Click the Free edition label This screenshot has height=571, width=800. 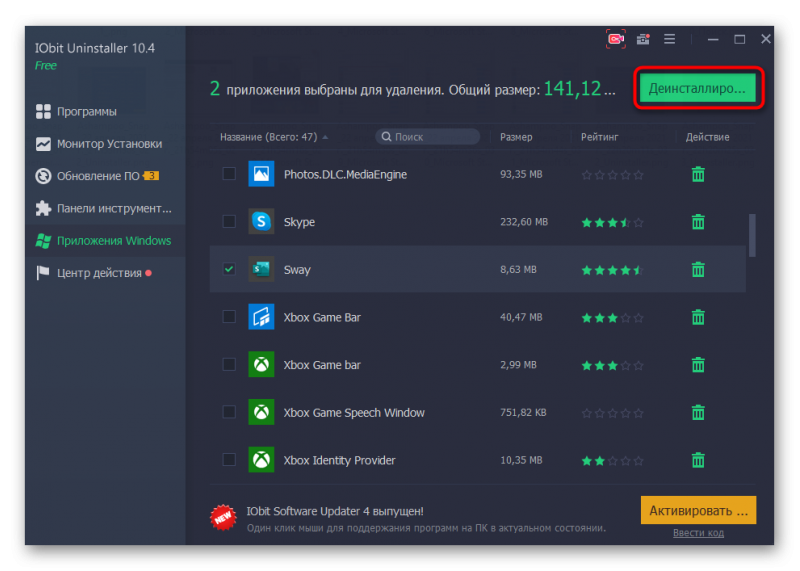pyautogui.click(x=45, y=66)
